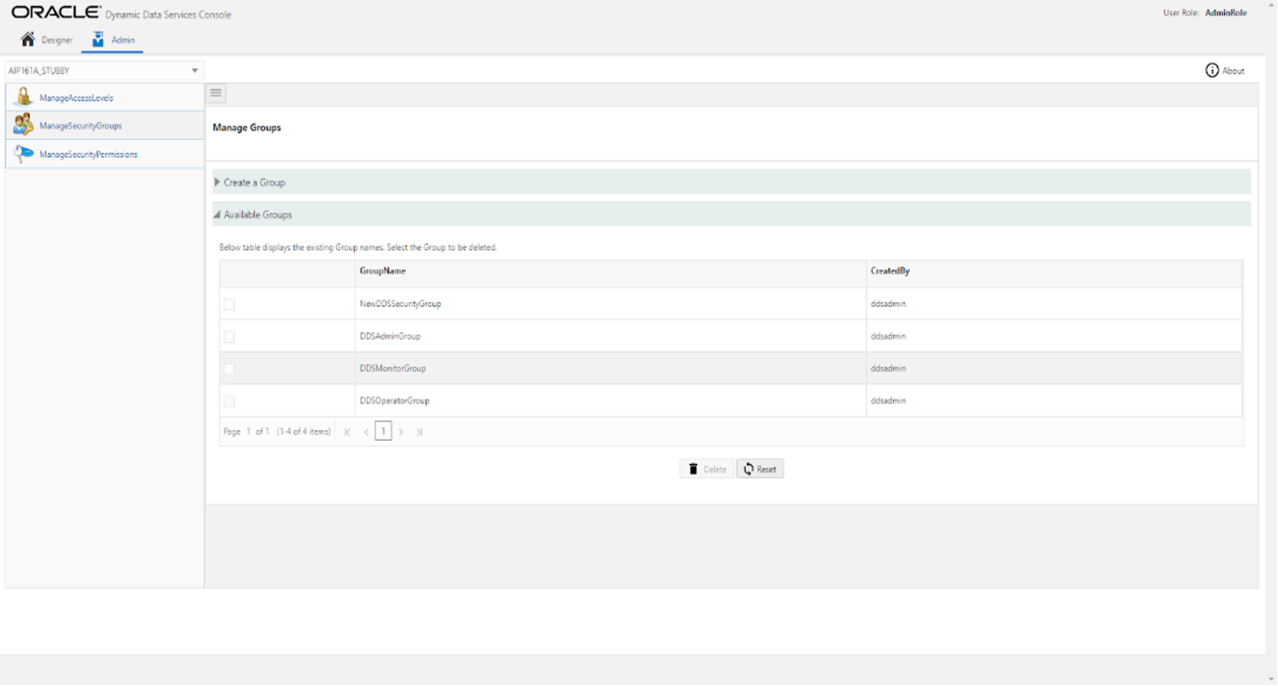This screenshot has width=1278, height=686.
Task: Switch to the Designer tab
Action: point(47,40)
